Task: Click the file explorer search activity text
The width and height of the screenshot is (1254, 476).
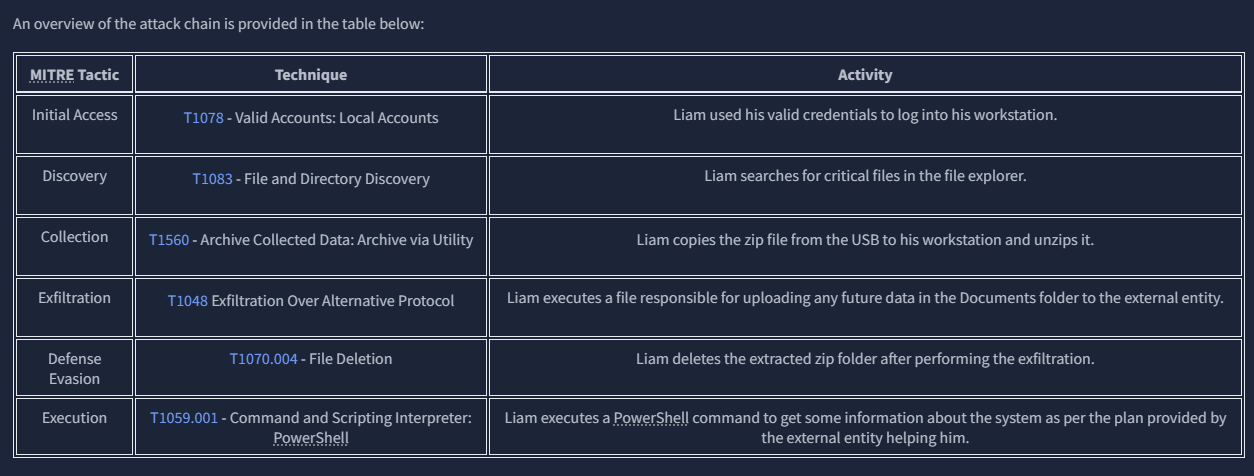Action: click(865, 176)
